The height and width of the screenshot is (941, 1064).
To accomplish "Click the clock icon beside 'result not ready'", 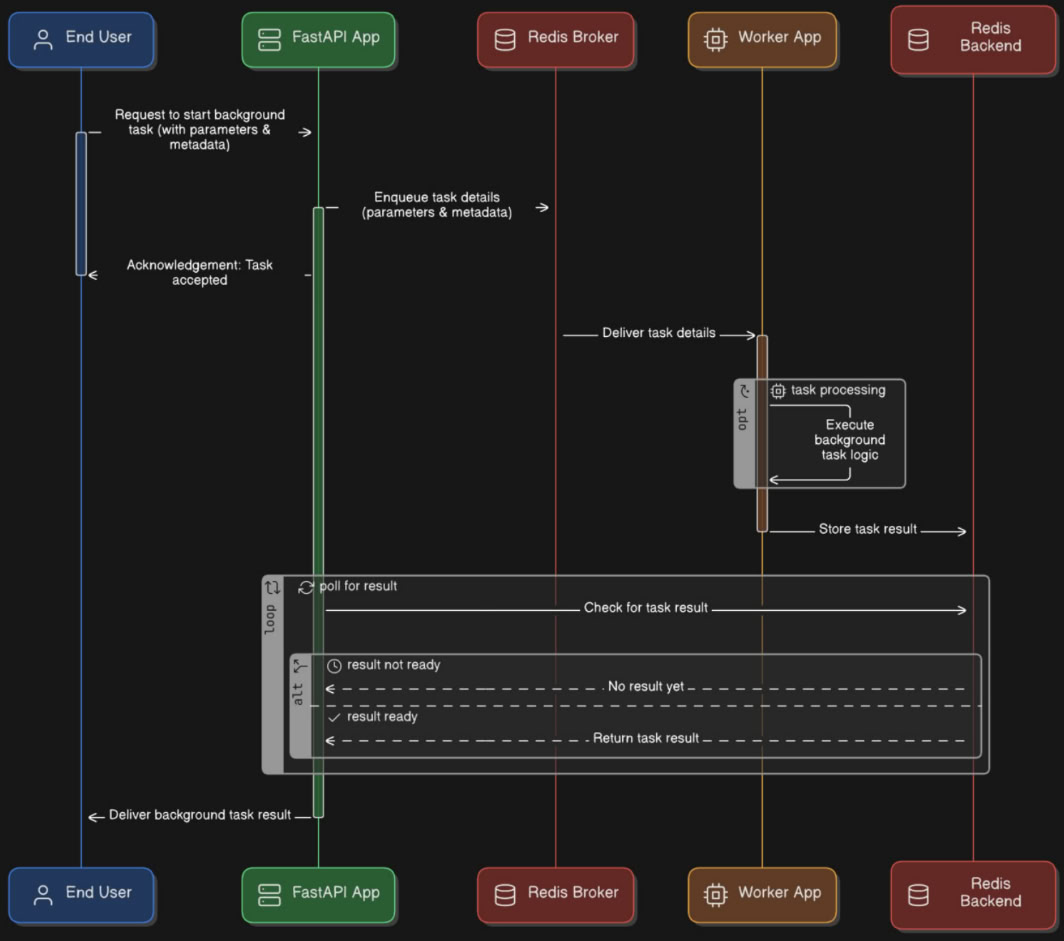I will [x=334, y=666].
